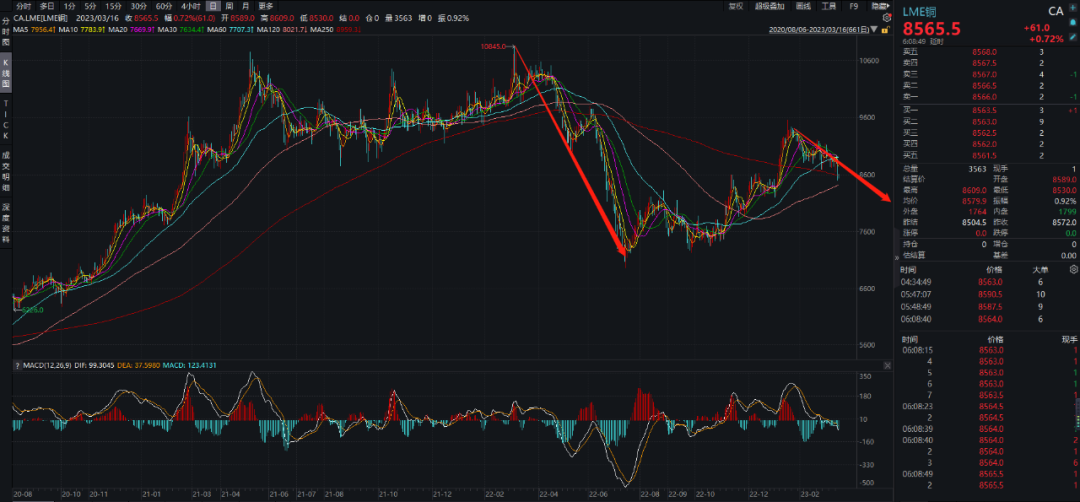The width and height of the screenshot is (1080, 502).
Task: Click the 大单 column header
Action: 1040,270
